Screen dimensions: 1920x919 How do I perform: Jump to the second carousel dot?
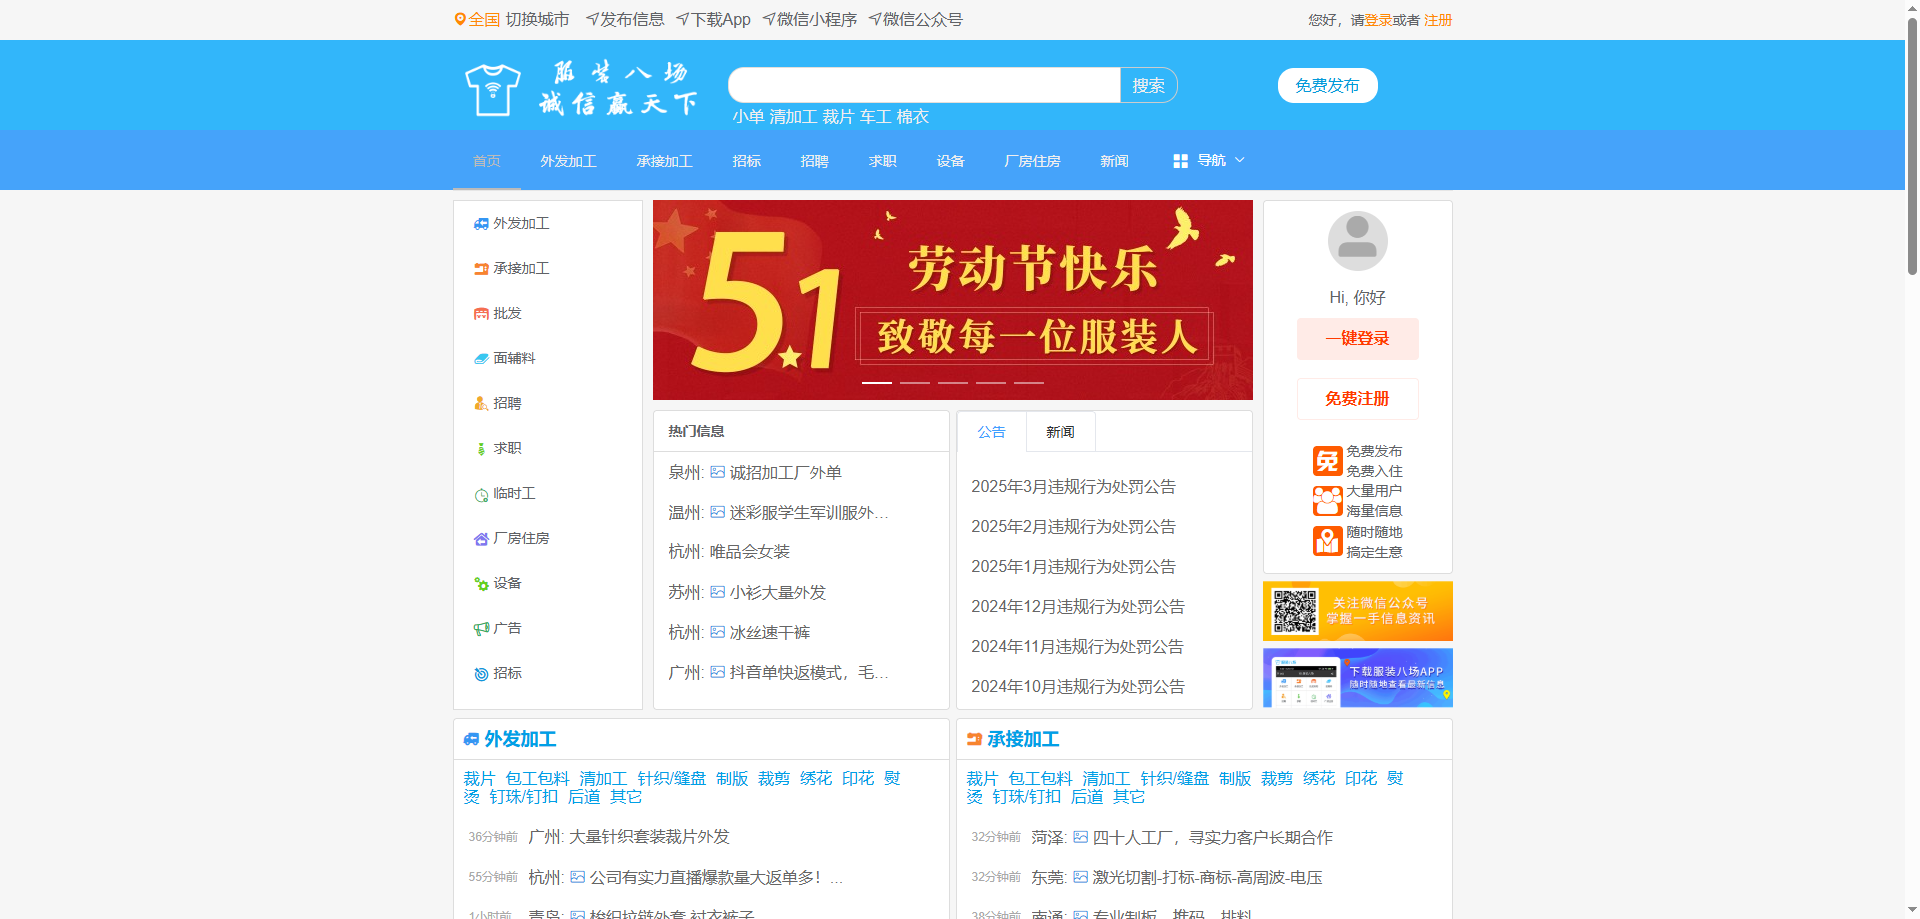(913, 382)
